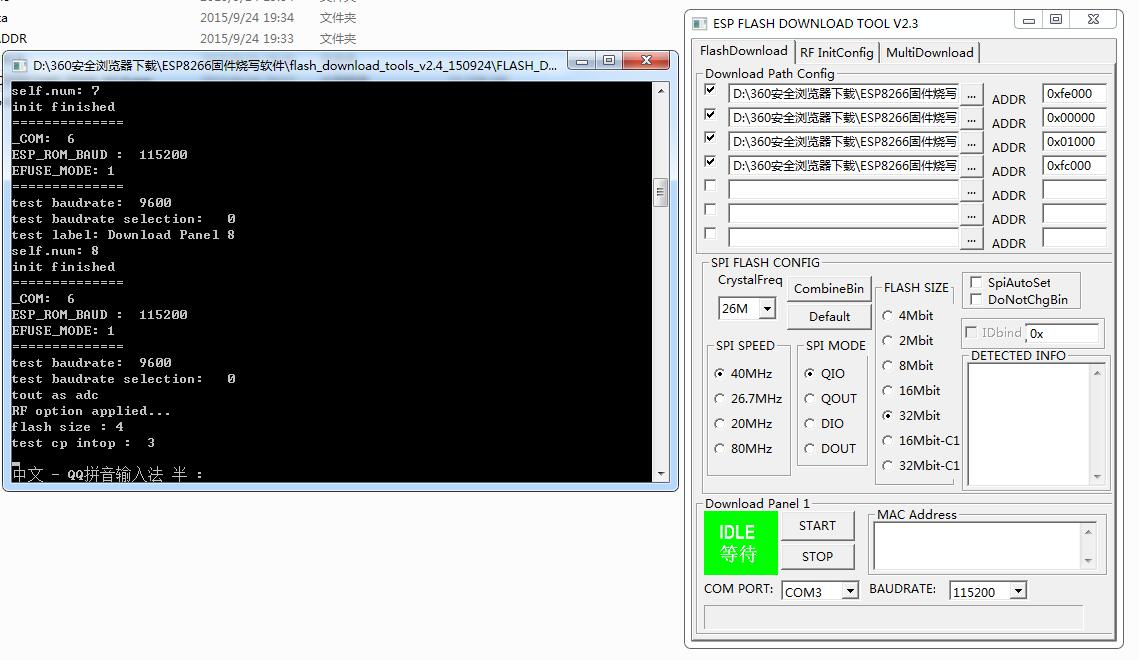Click the START button
This screenshot has width=1139, height=660.
click(x=817, y=525)
